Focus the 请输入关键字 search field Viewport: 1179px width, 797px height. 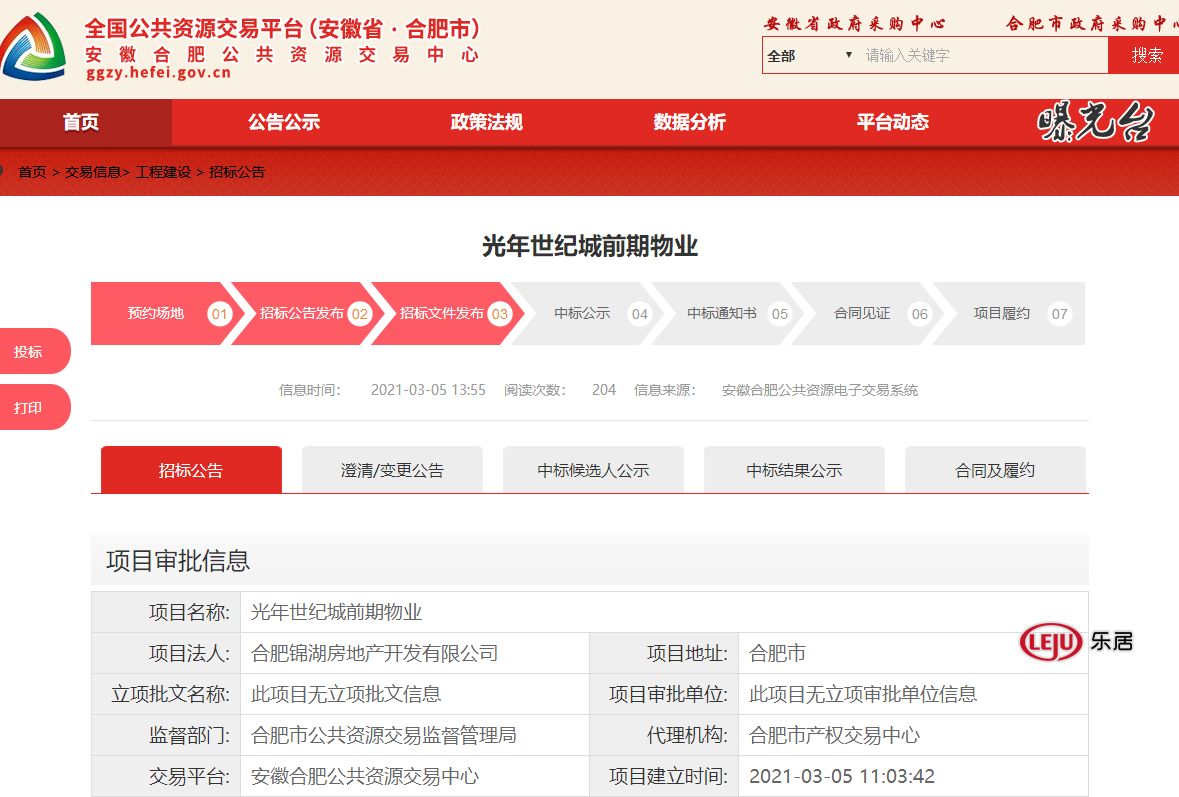(984, 56)
